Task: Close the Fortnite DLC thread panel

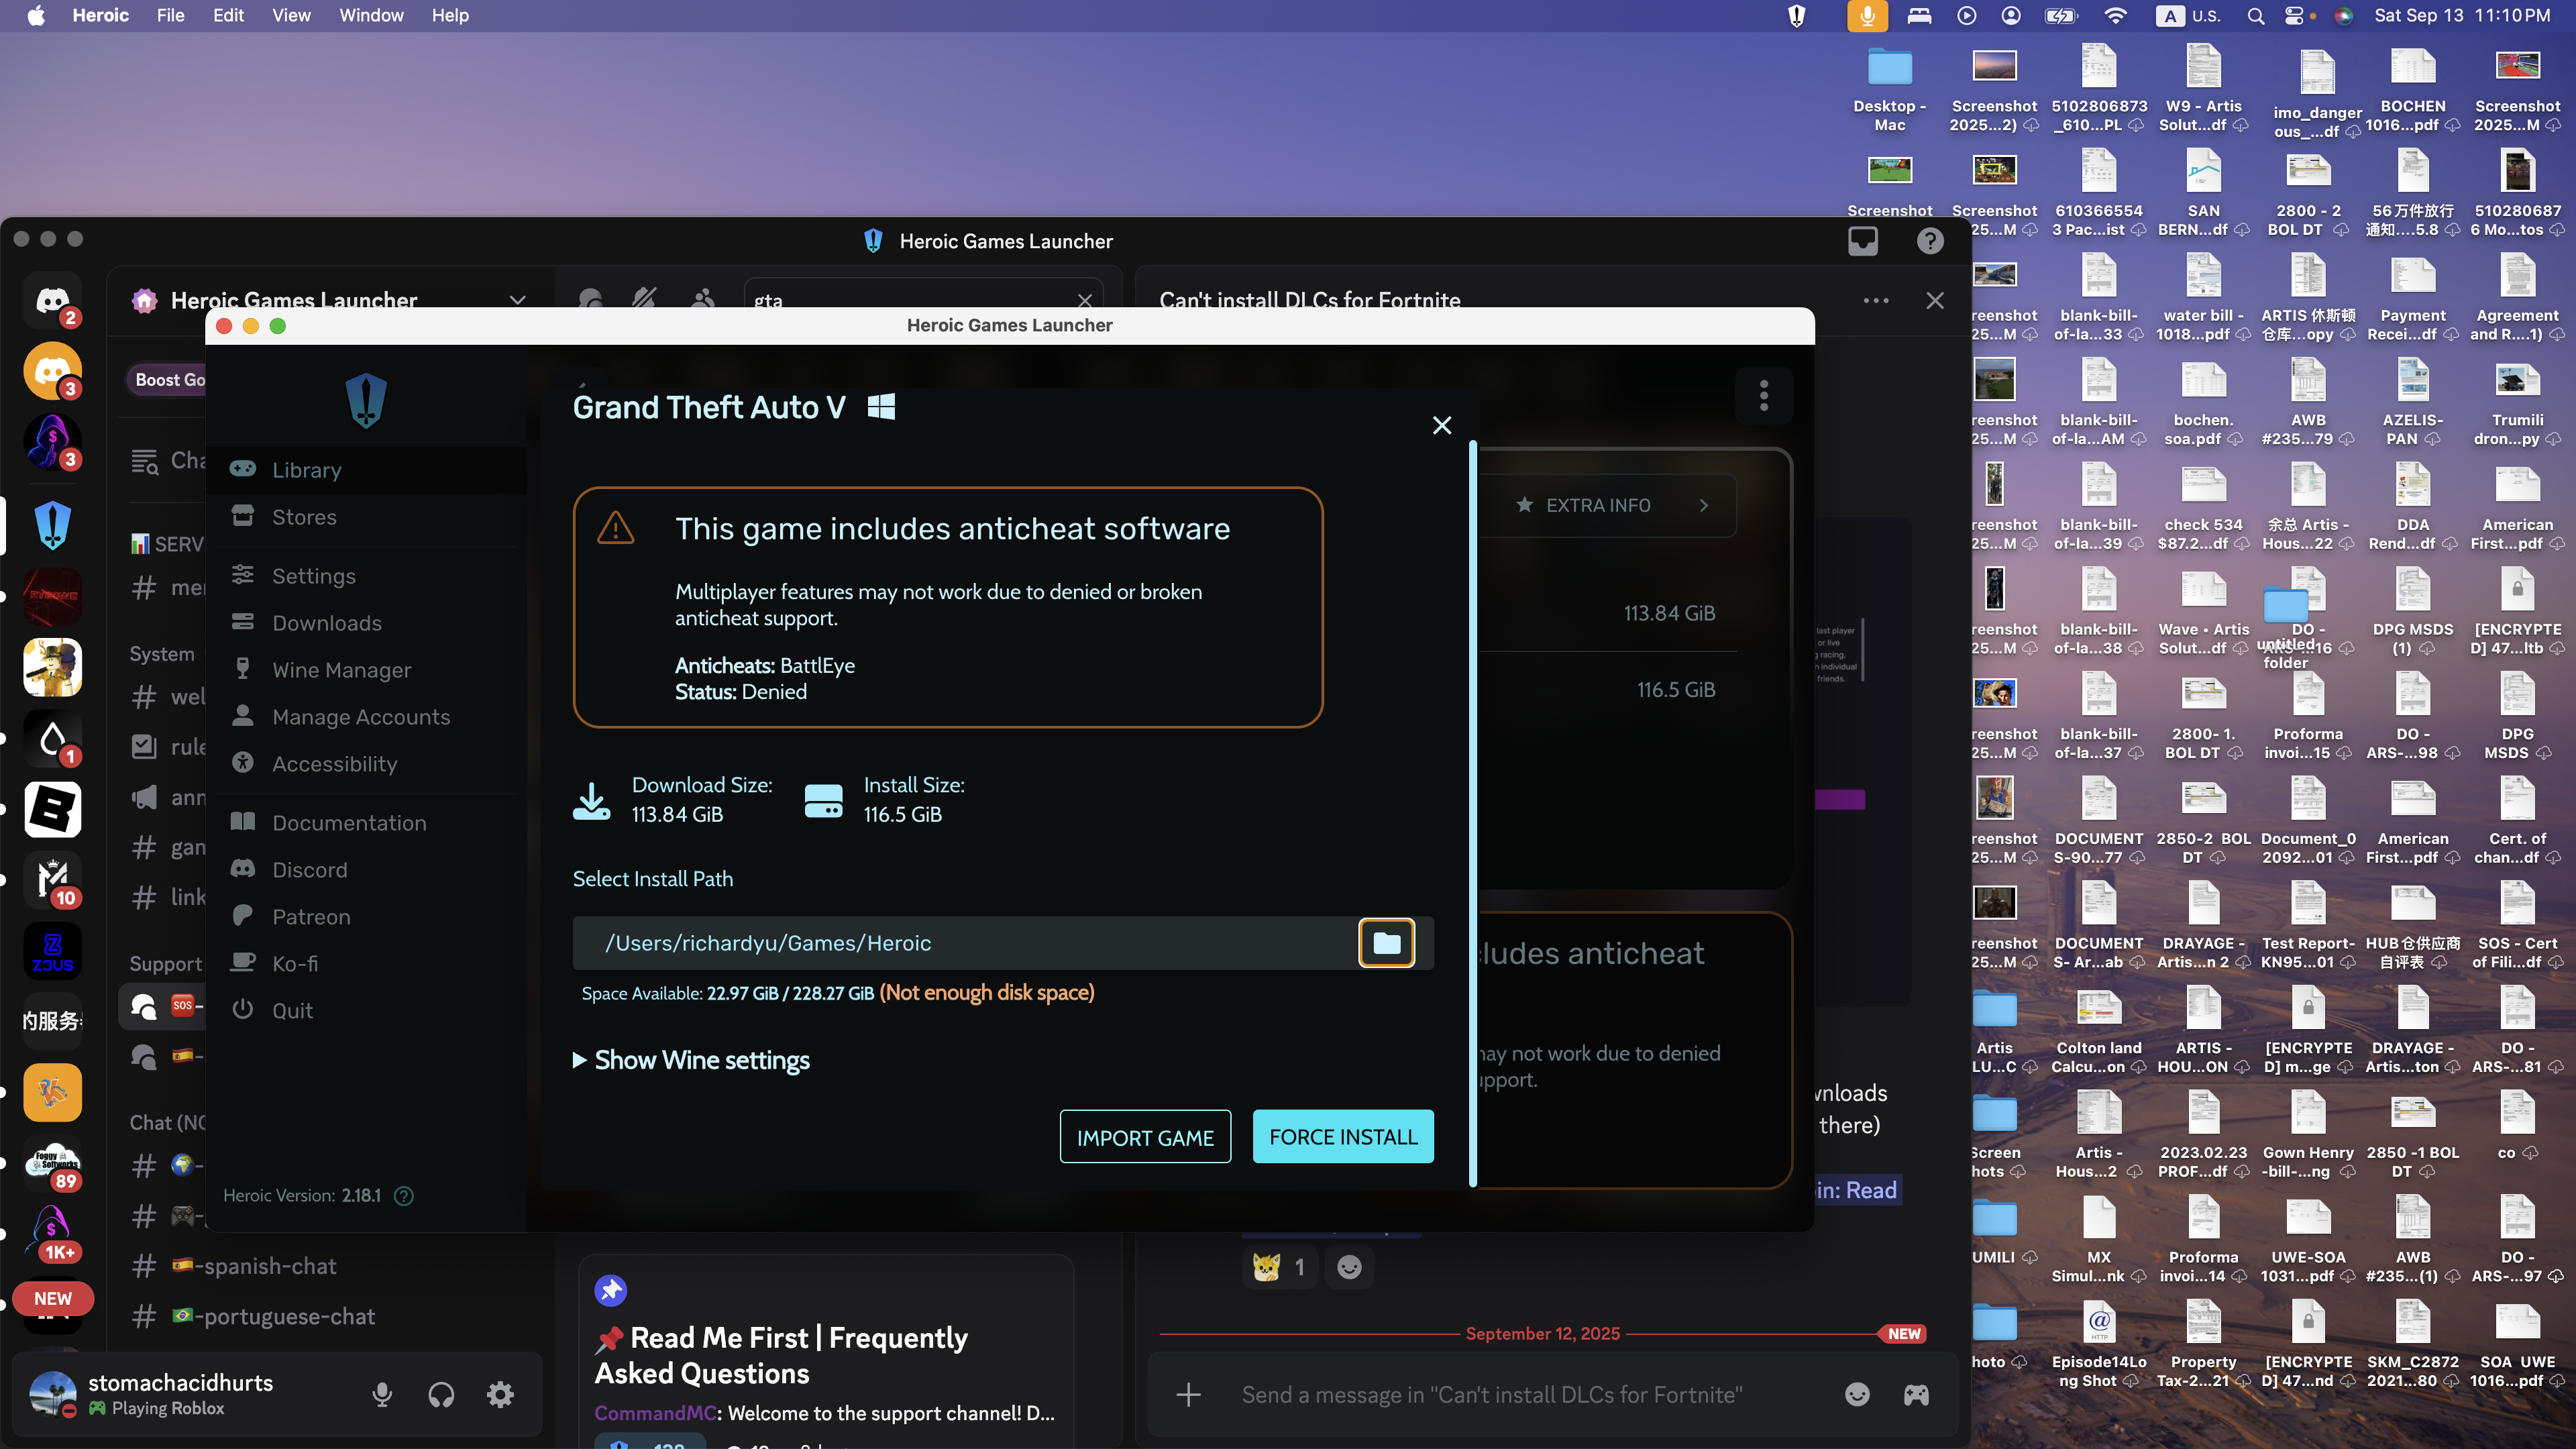Action: point(1935,300)
